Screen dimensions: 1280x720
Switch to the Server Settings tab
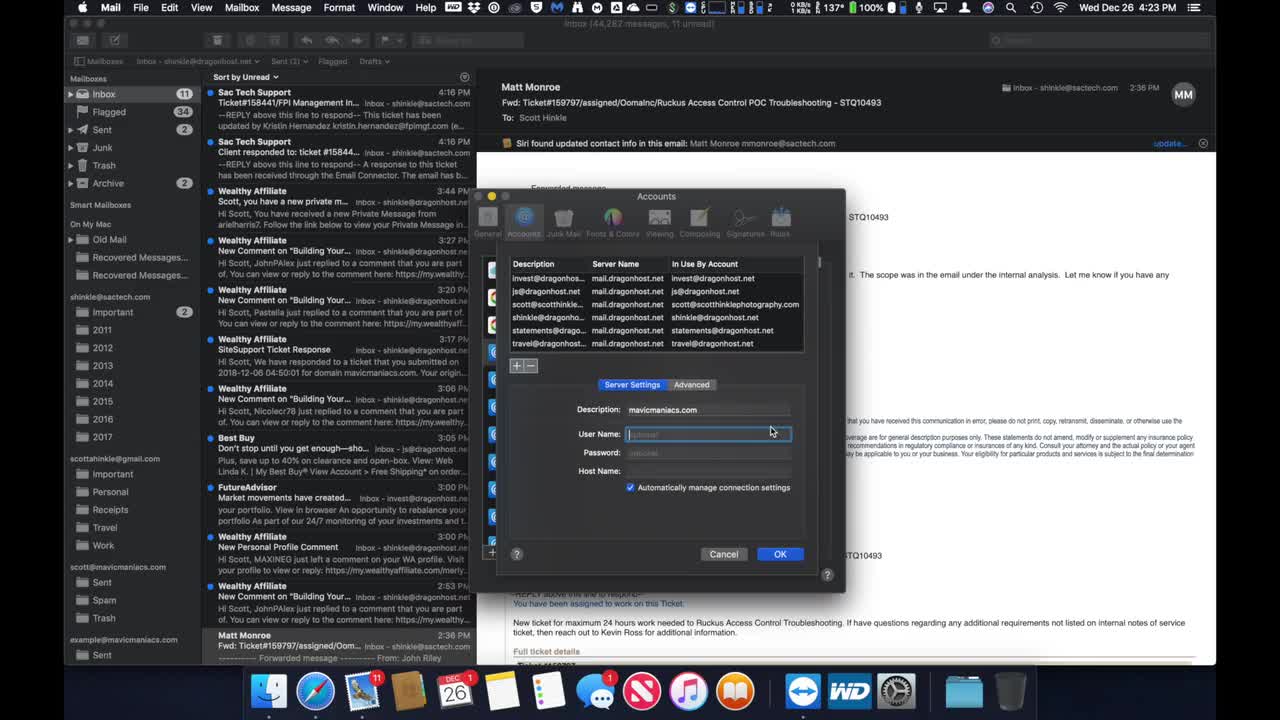pos(632,385)
